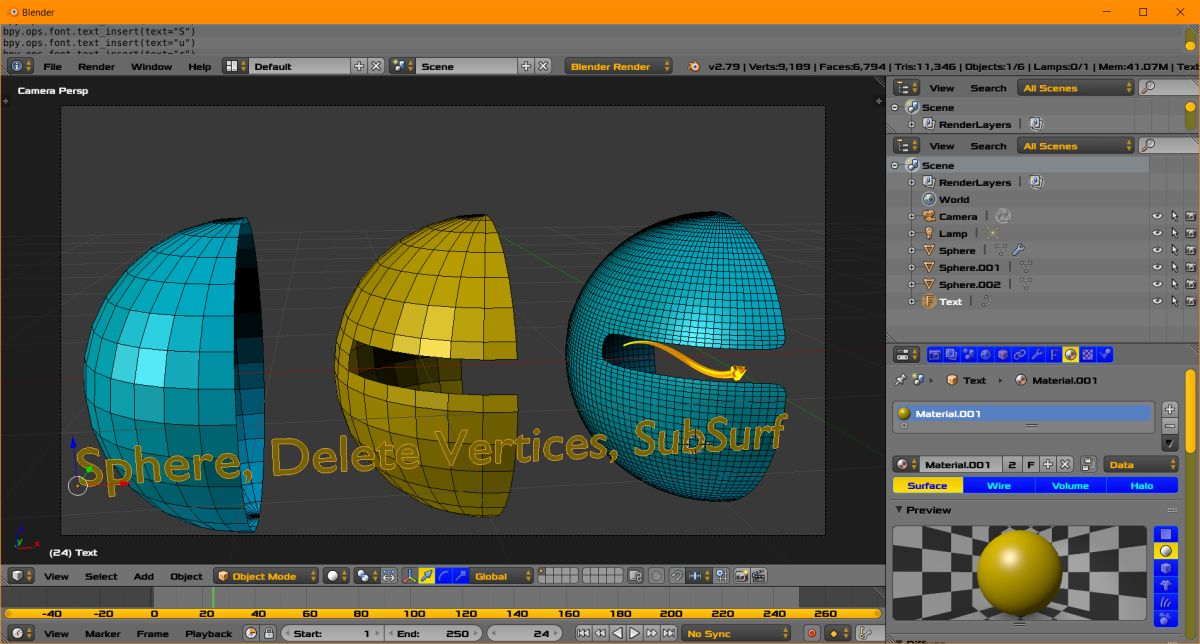Open the File menu
This screenshot has width=1200, height=644.
pyautogui.click(x=52, y=66)
